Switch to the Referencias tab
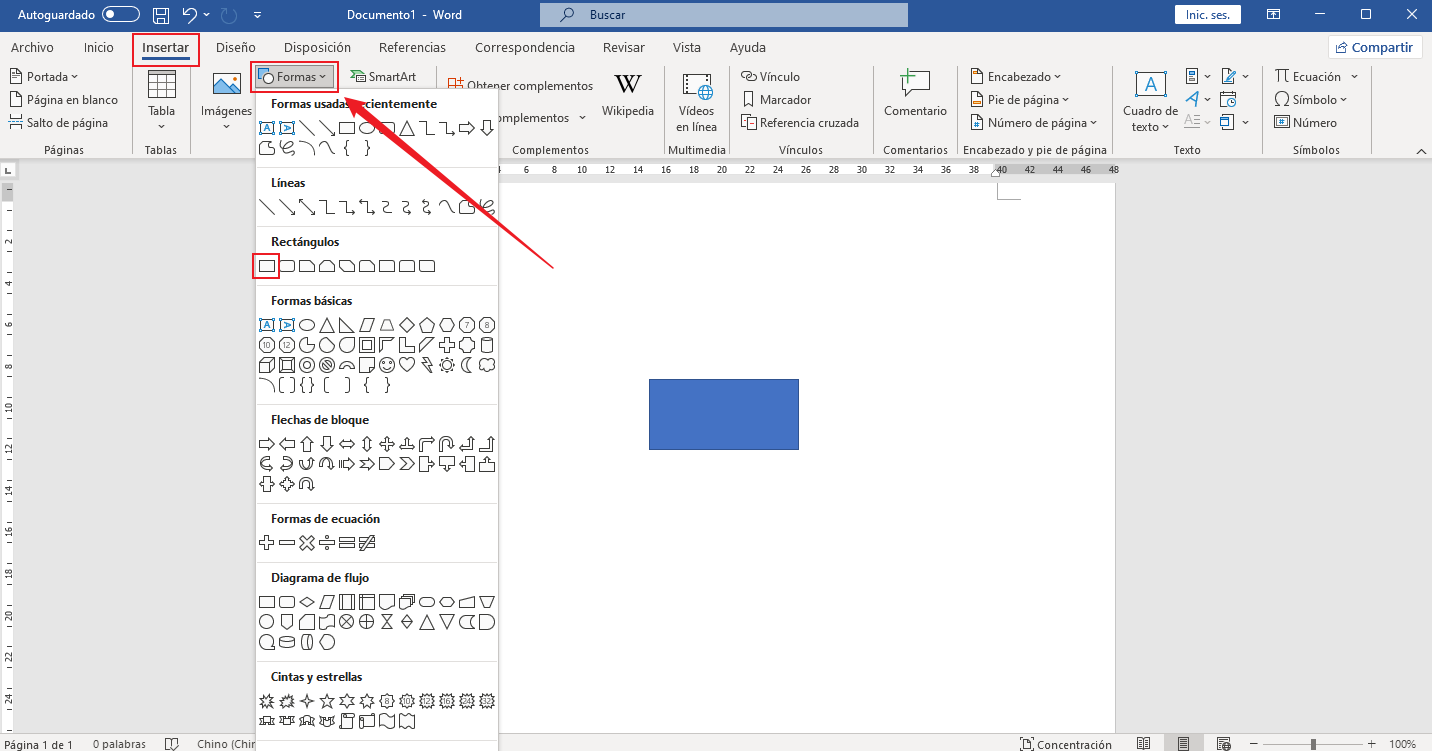Viewport: 1432px width, 751px height. [x=412, y=47]
